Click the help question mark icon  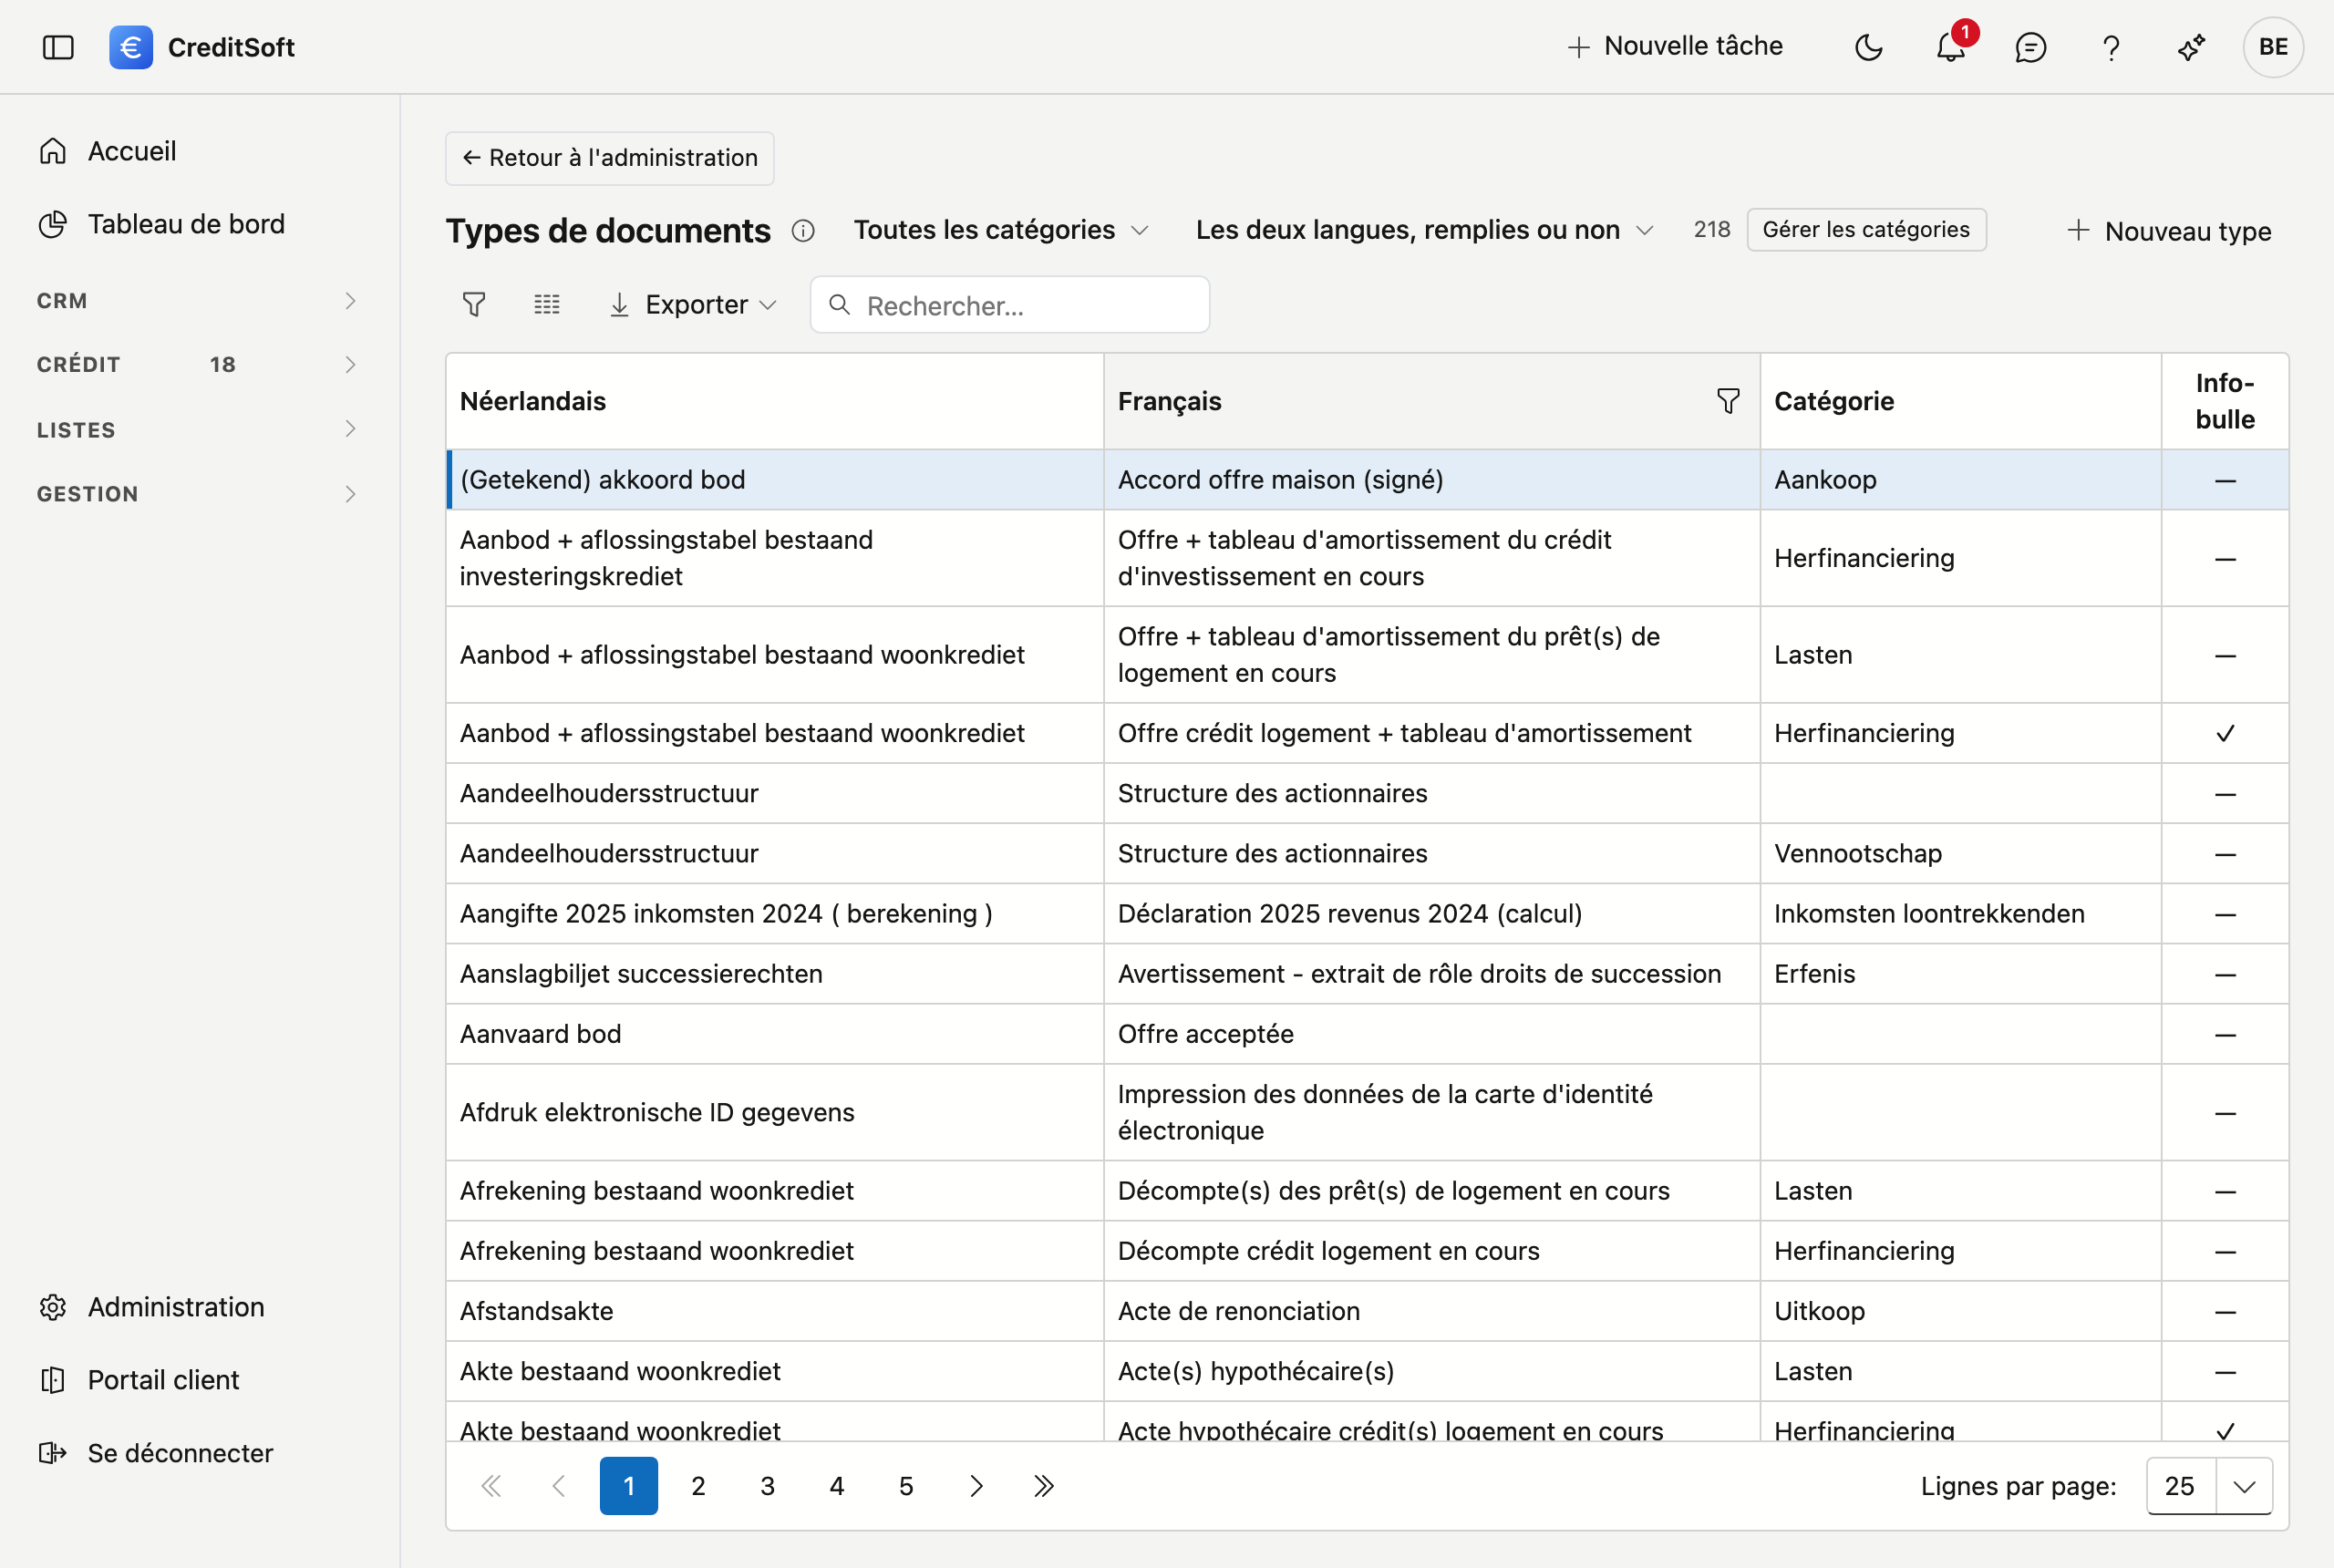[2111, 47]
